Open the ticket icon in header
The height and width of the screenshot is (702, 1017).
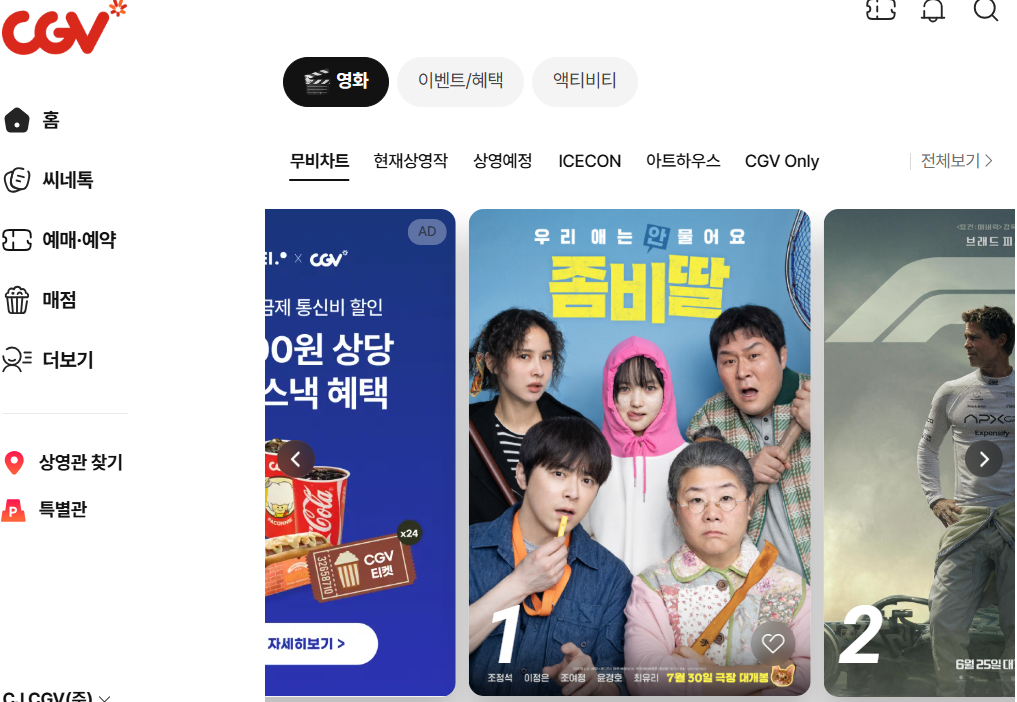[x=880, y=10]
